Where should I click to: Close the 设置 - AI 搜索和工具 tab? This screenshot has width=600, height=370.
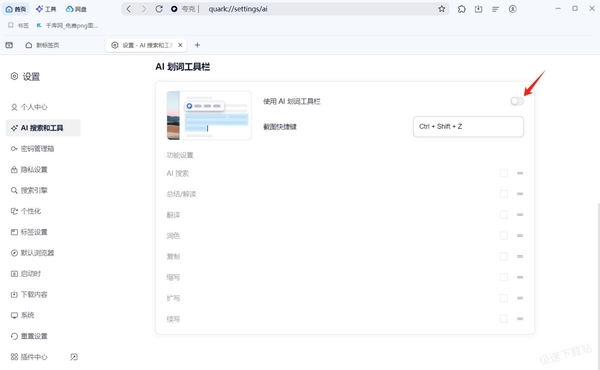tap(180, 45)
